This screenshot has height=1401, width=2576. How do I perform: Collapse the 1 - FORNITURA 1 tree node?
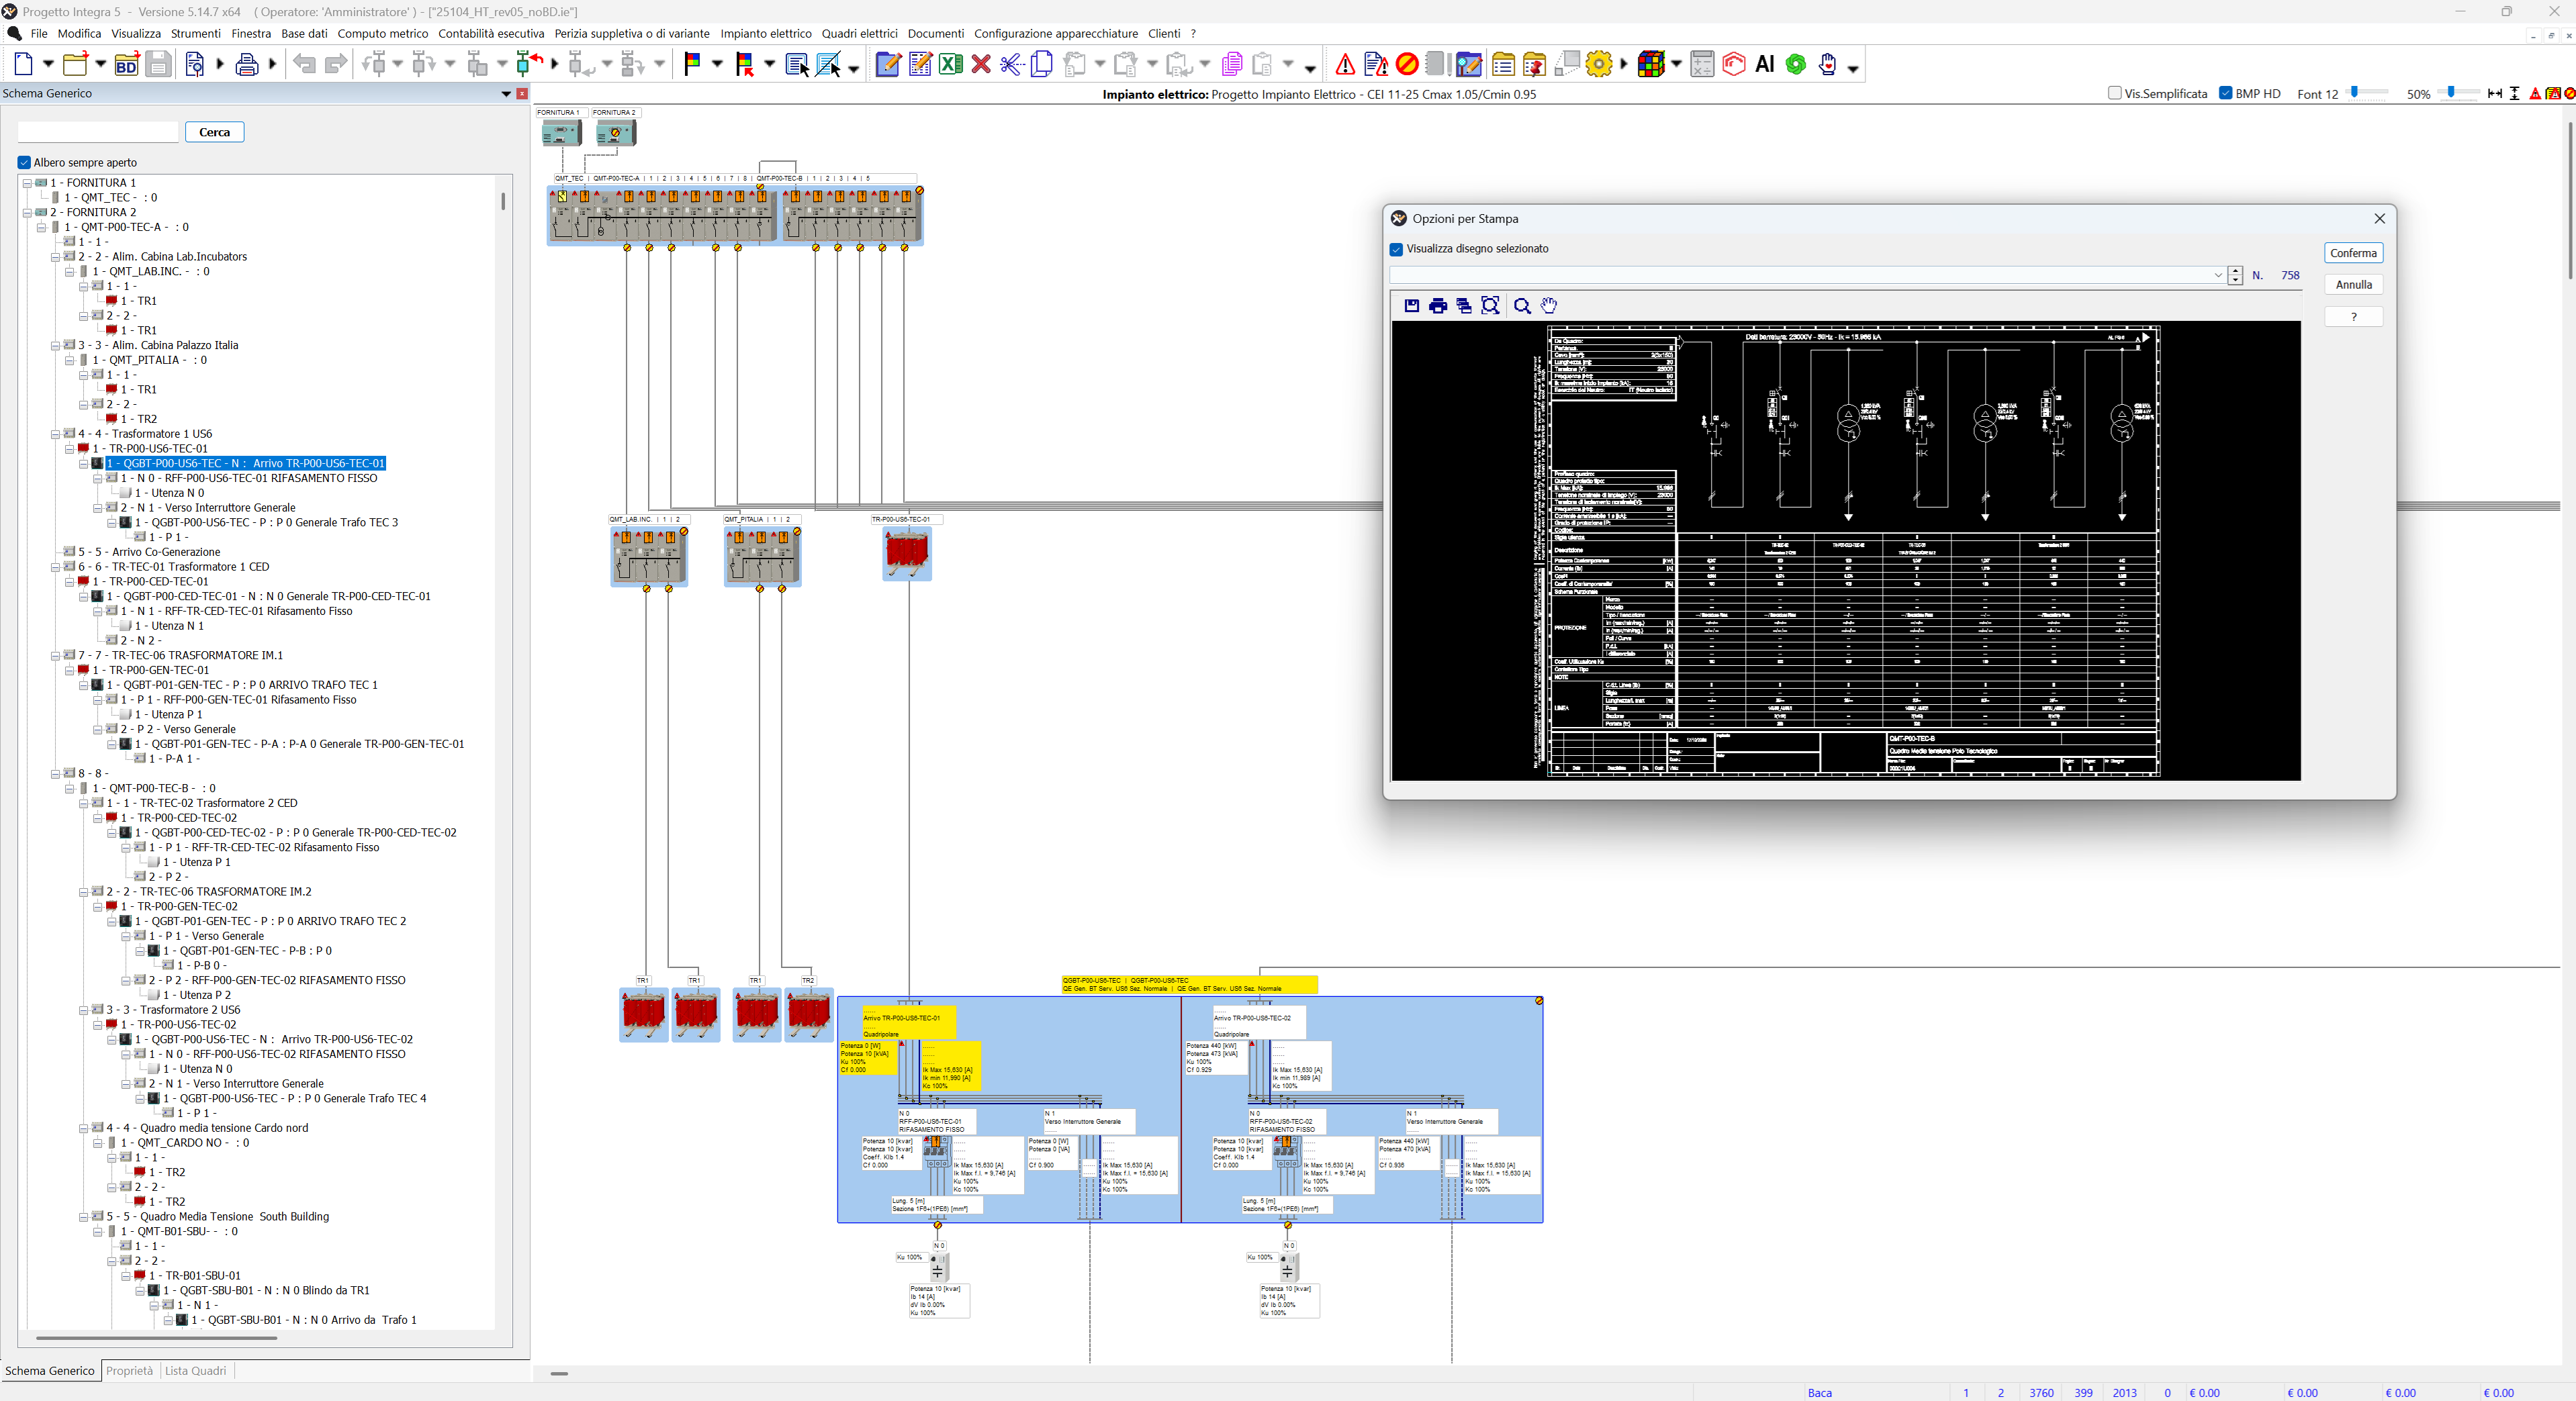click(x=27, y=182)
